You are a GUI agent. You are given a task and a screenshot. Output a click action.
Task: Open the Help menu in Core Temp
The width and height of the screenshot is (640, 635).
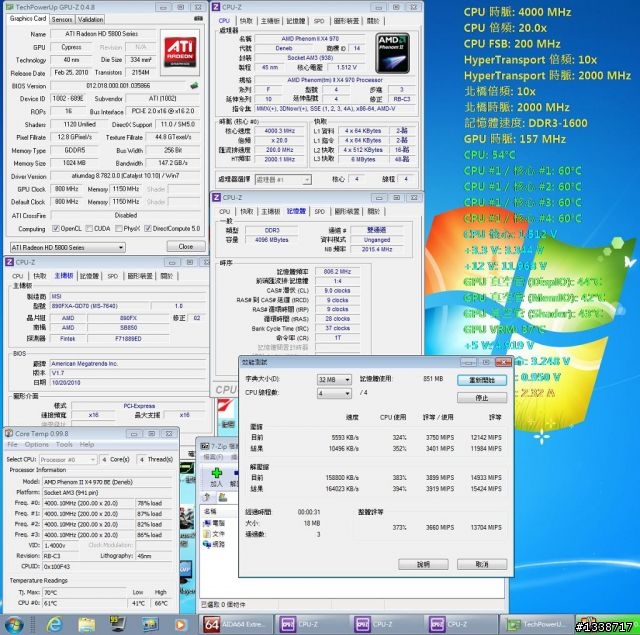87,444
